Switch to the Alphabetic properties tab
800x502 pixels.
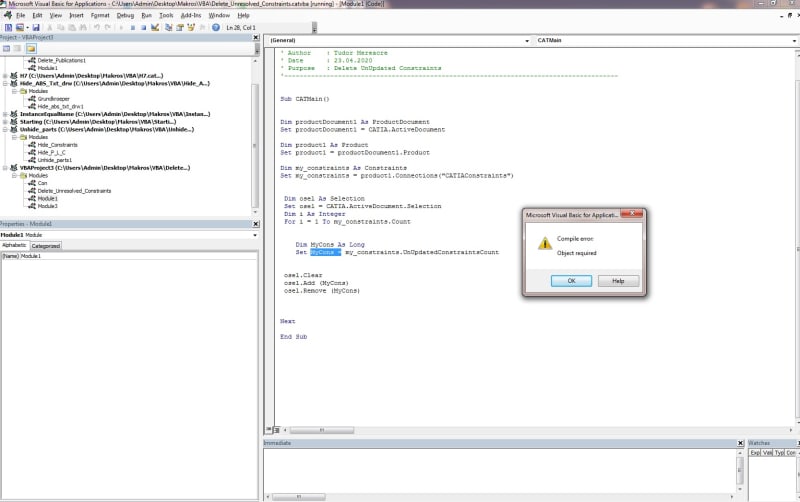coord(14,245)
